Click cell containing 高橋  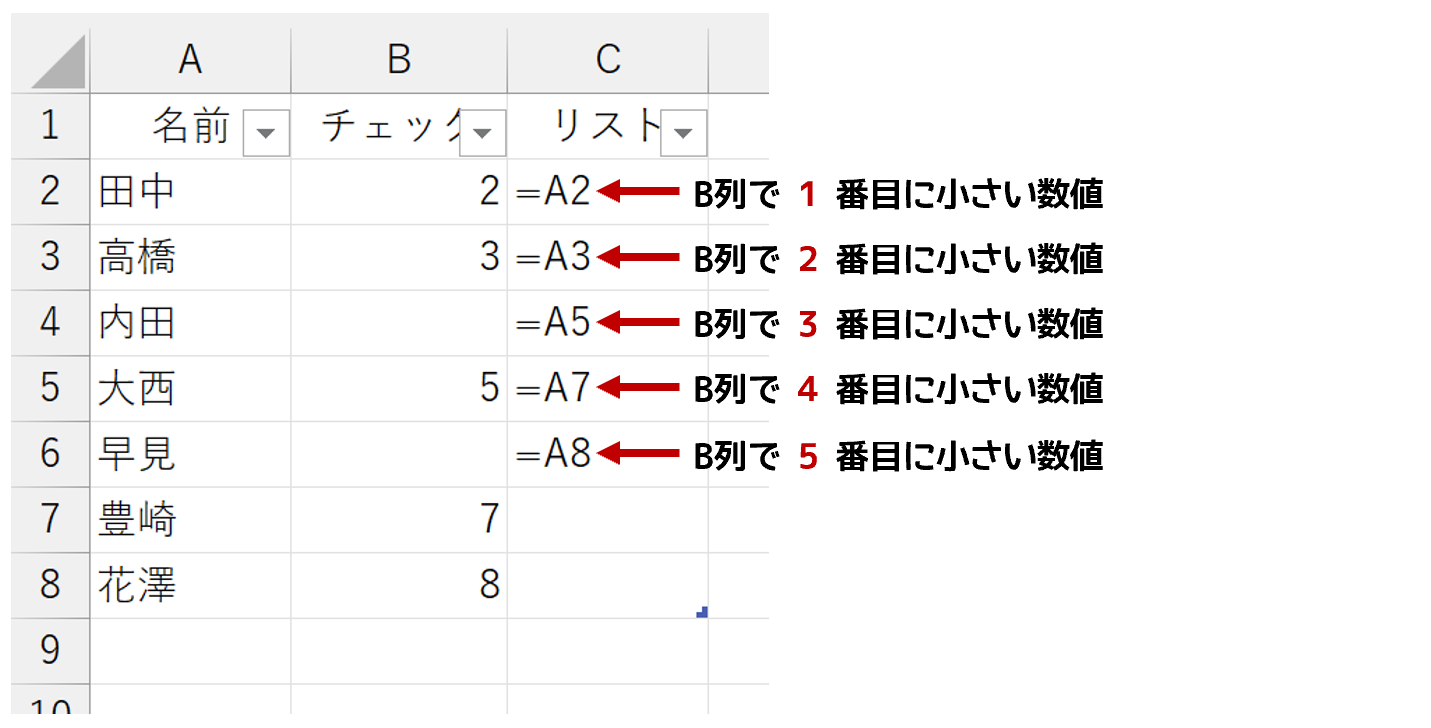pos(190,257)
